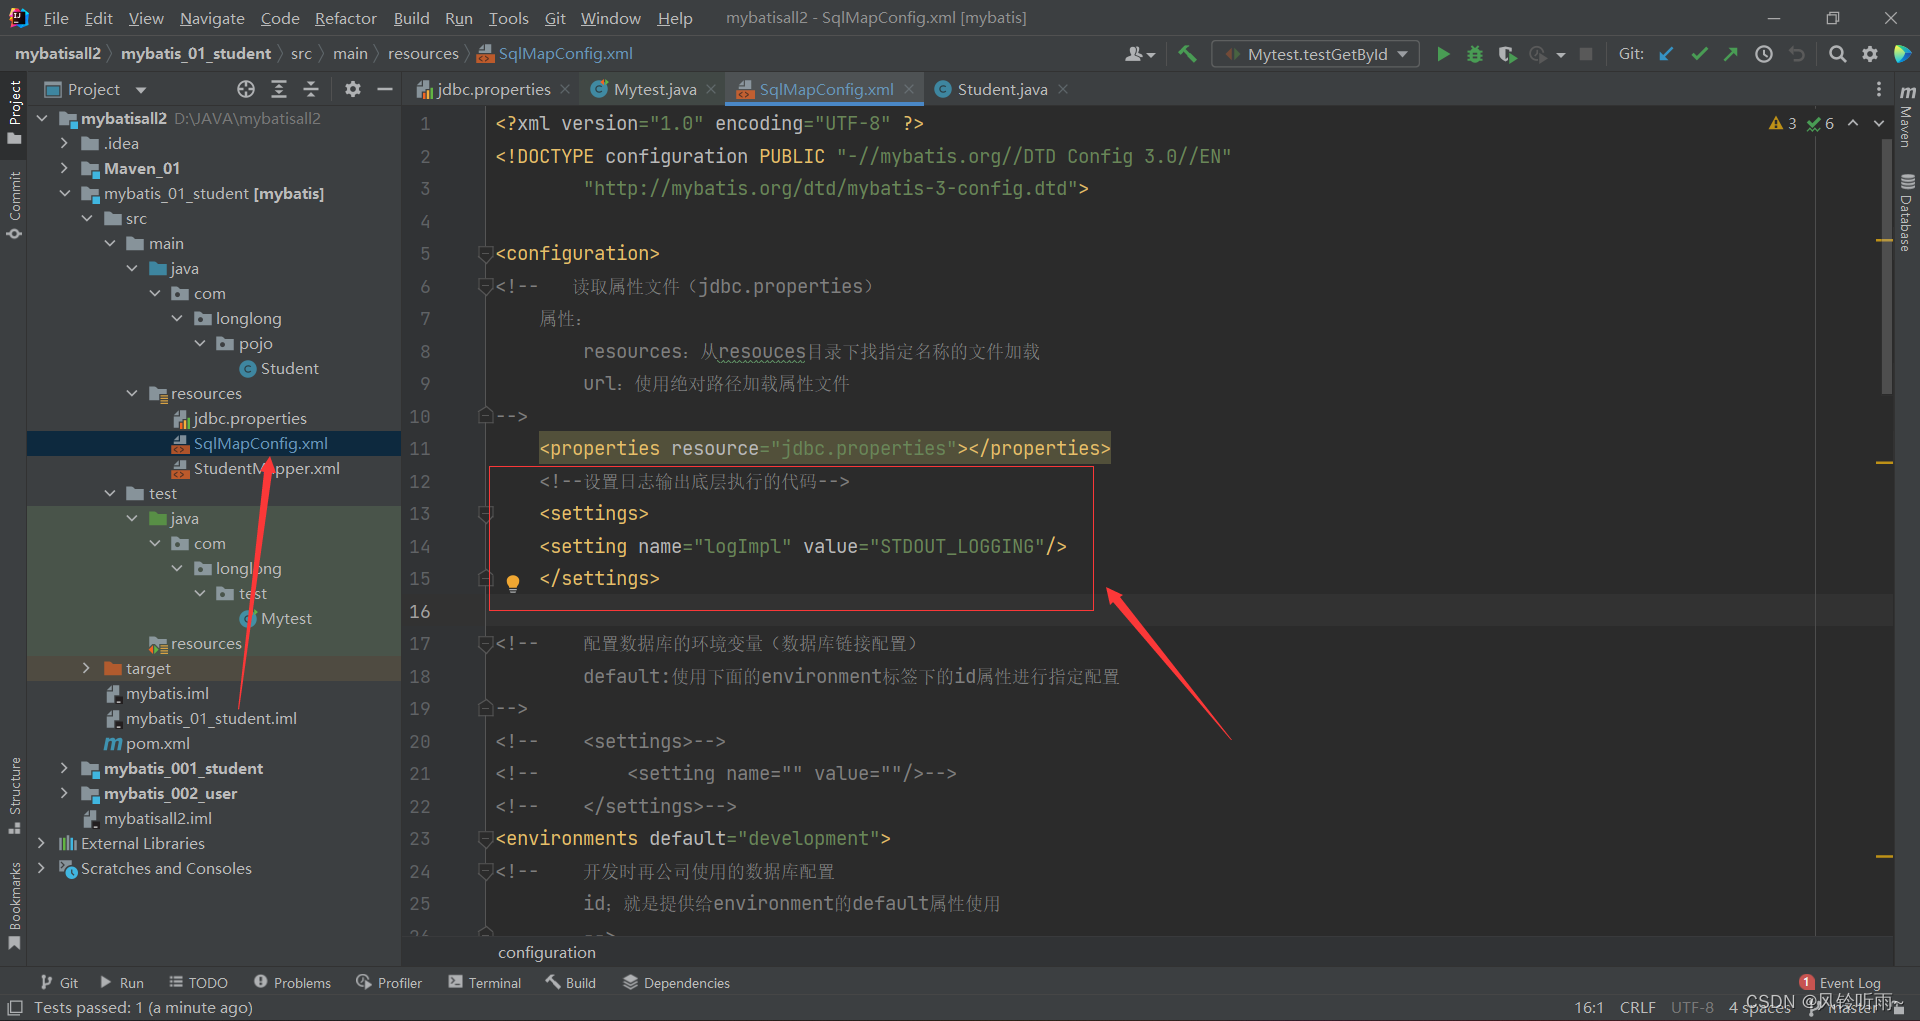Commit changes with green checkmark icon
Screen dimensions: 1920x1021
1699,54
